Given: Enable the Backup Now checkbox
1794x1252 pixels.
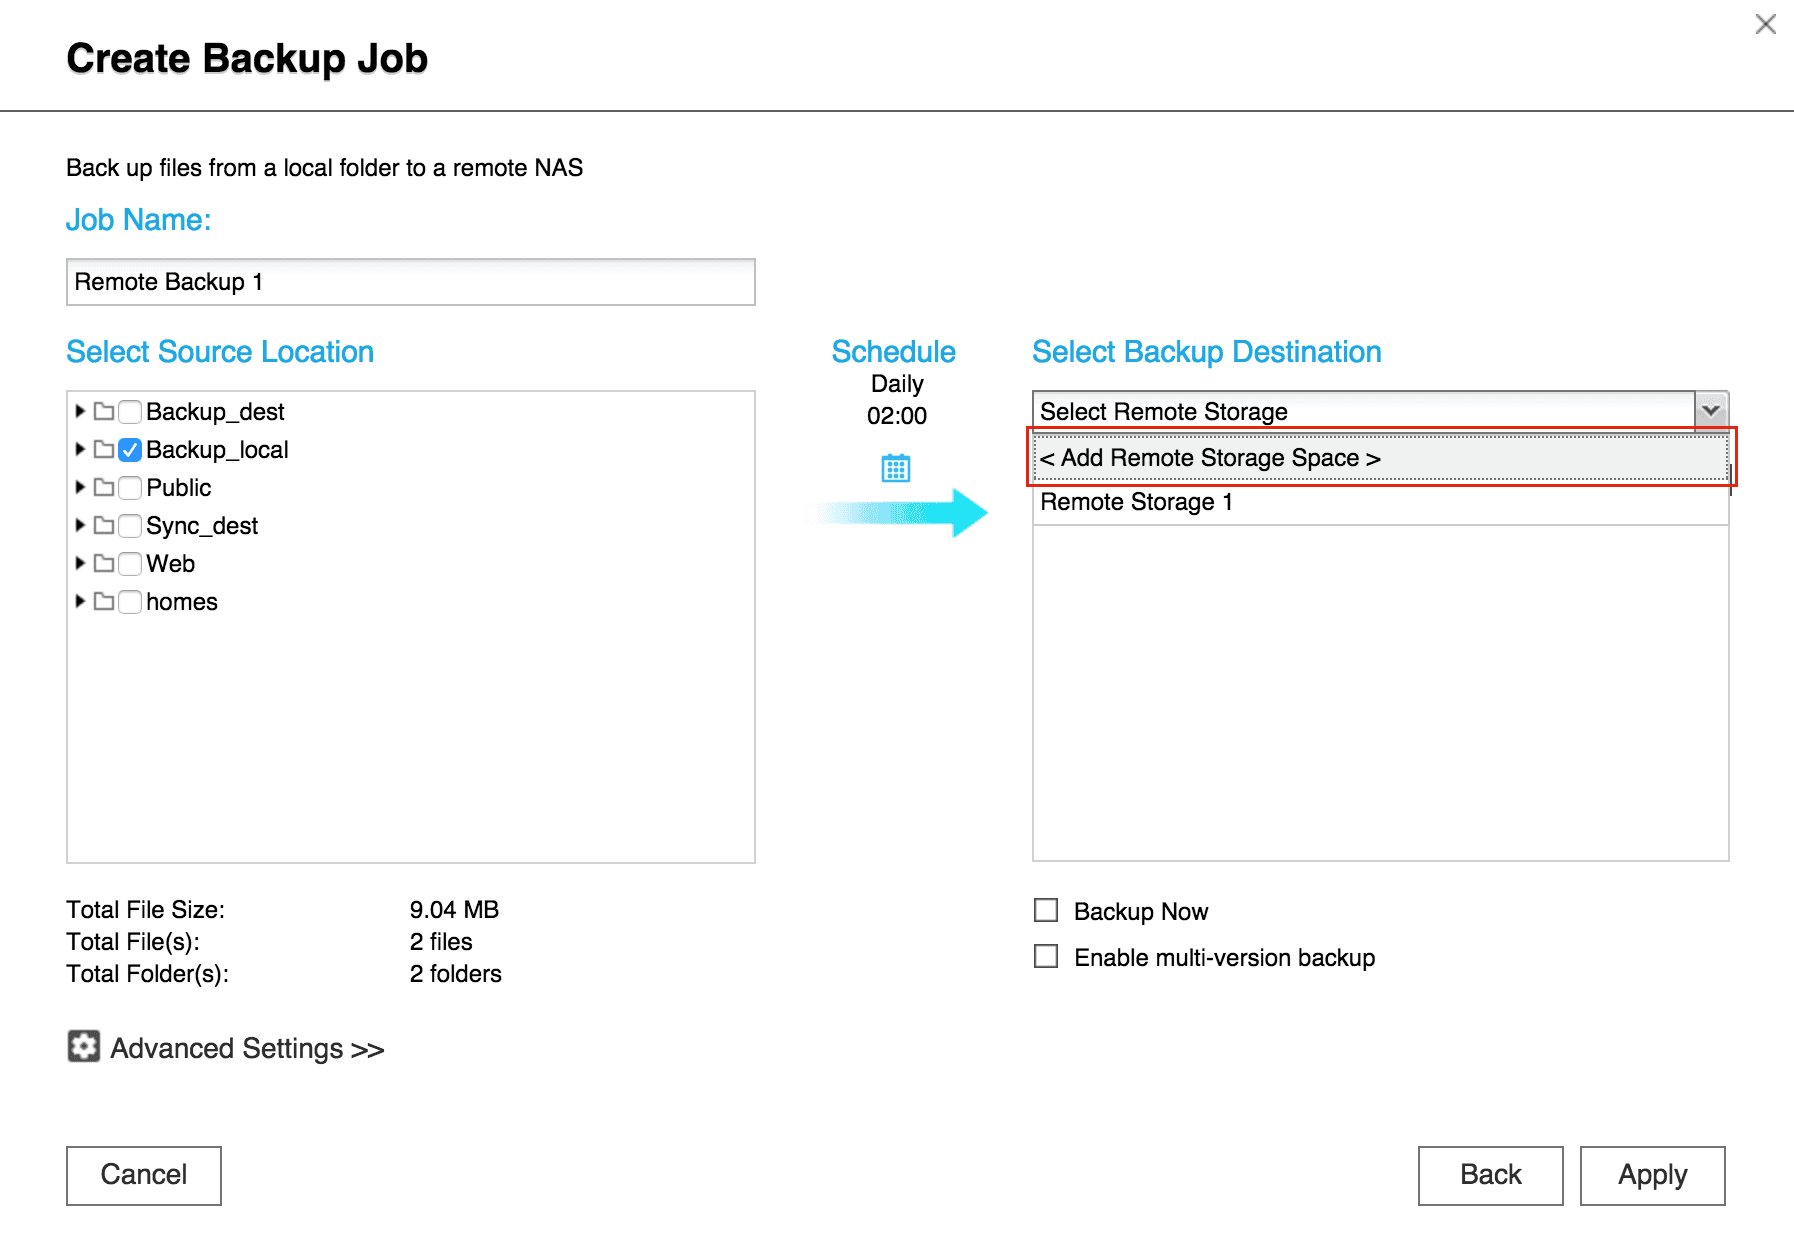Looking at the screenshot, I should point(1046,910).
